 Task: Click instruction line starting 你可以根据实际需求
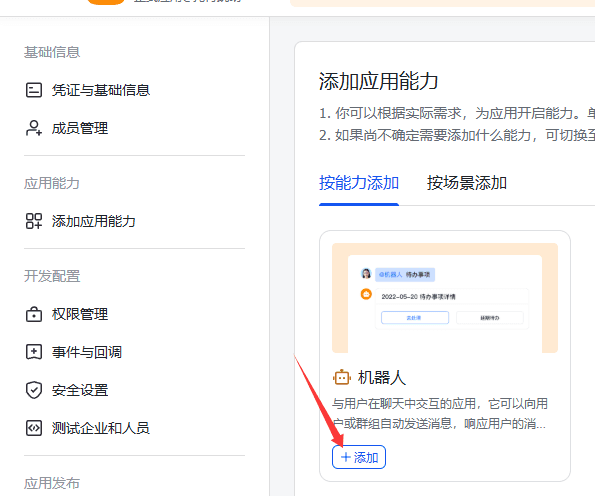pos(457,113)
